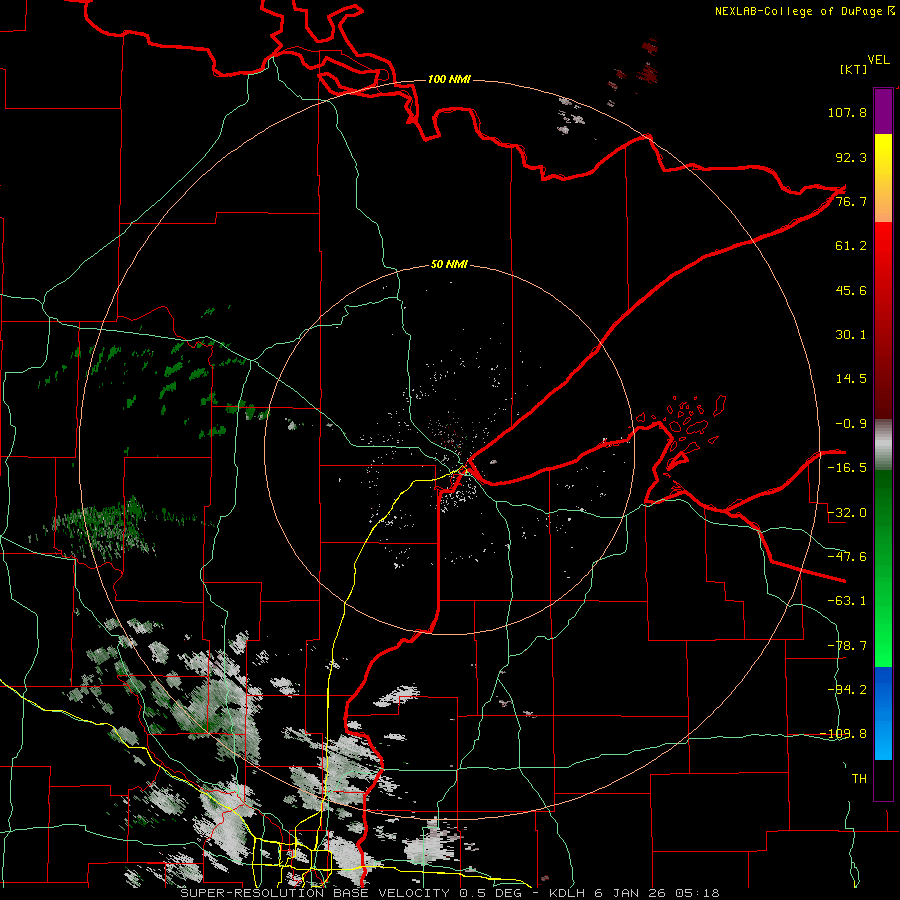Select the -16.5 velocity scale value
The image size is (900, 900).
pos(847,468)
